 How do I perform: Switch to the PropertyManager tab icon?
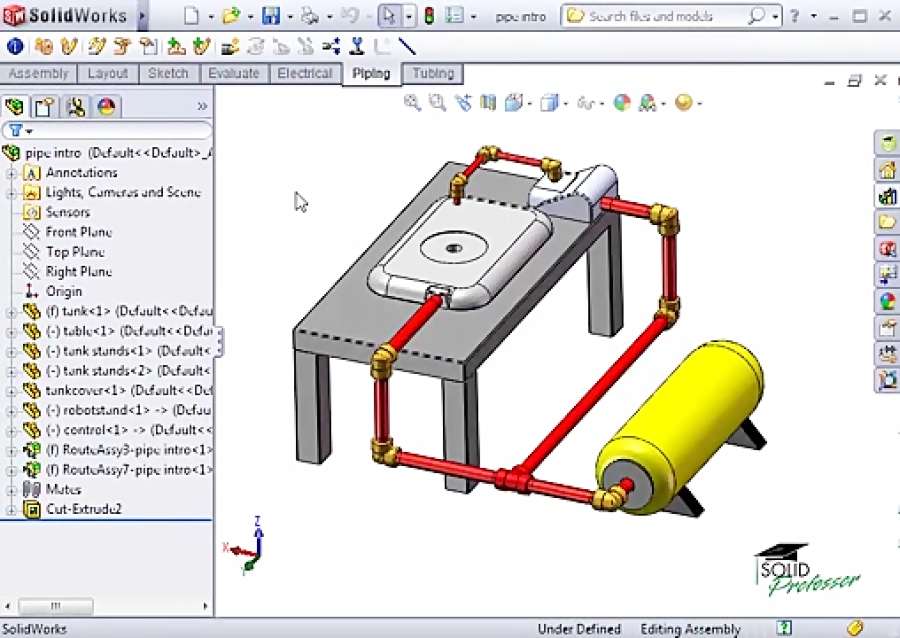point(45,106)
